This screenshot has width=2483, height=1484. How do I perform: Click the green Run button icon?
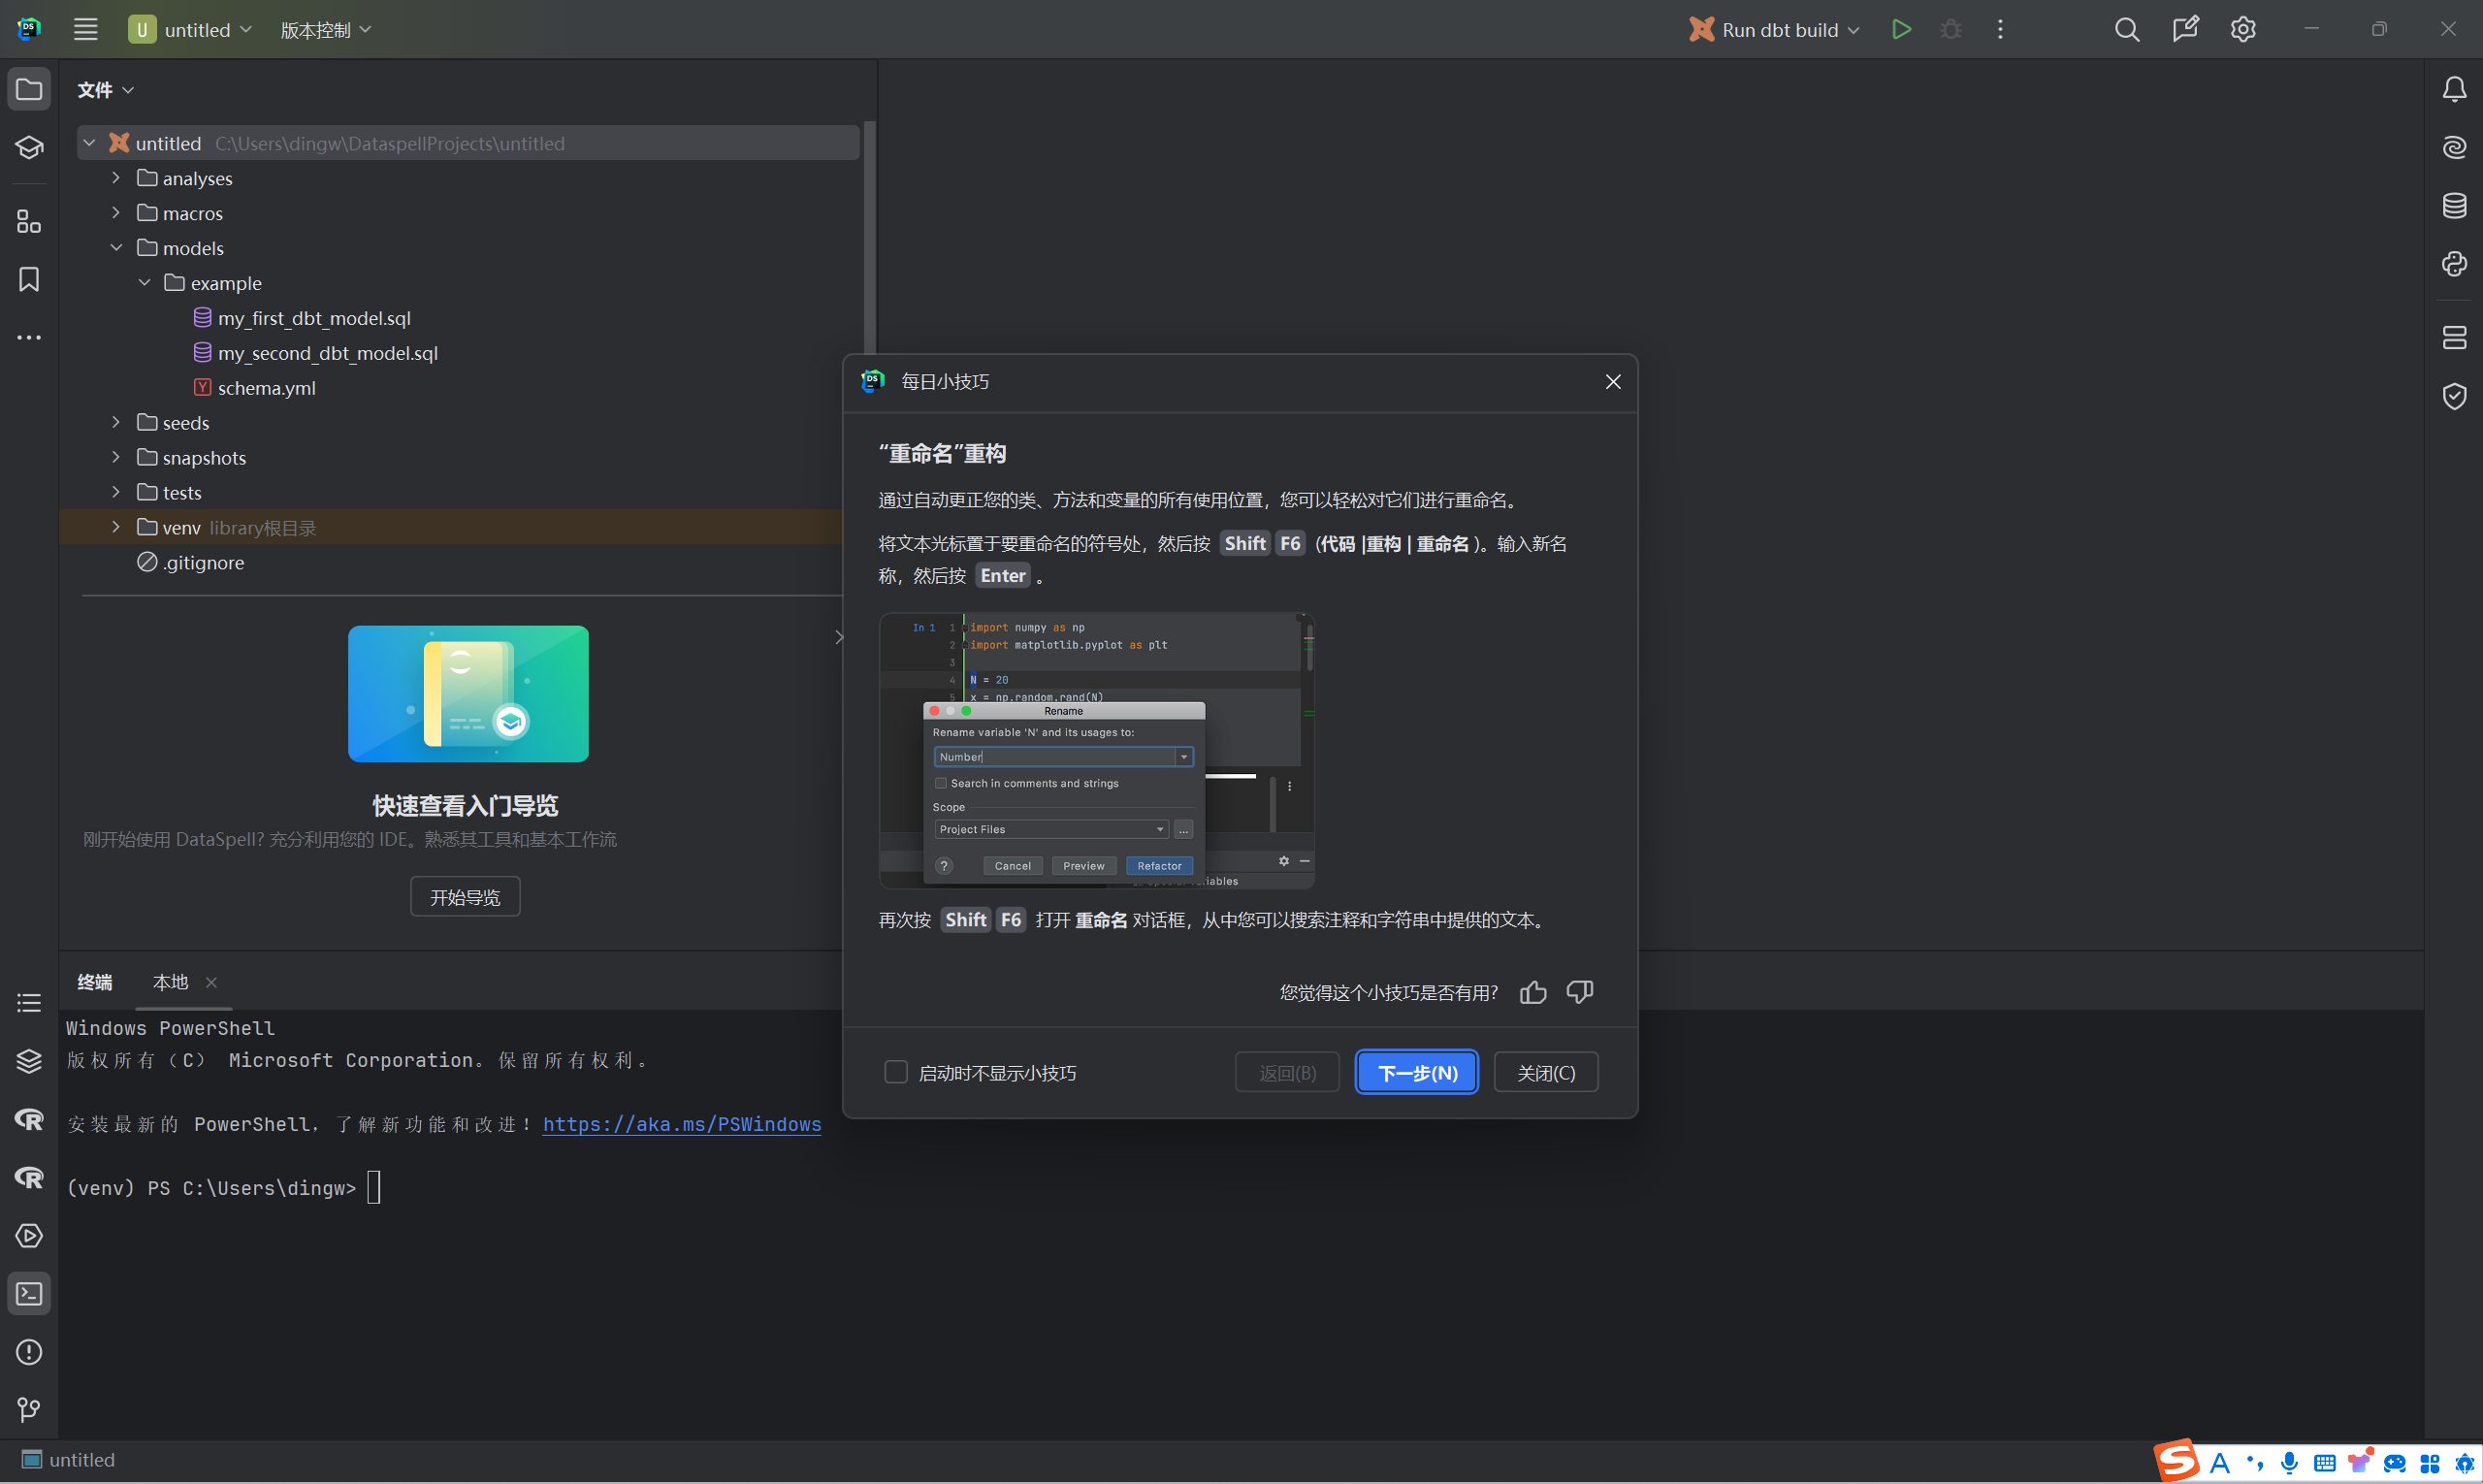(1901, 30)
